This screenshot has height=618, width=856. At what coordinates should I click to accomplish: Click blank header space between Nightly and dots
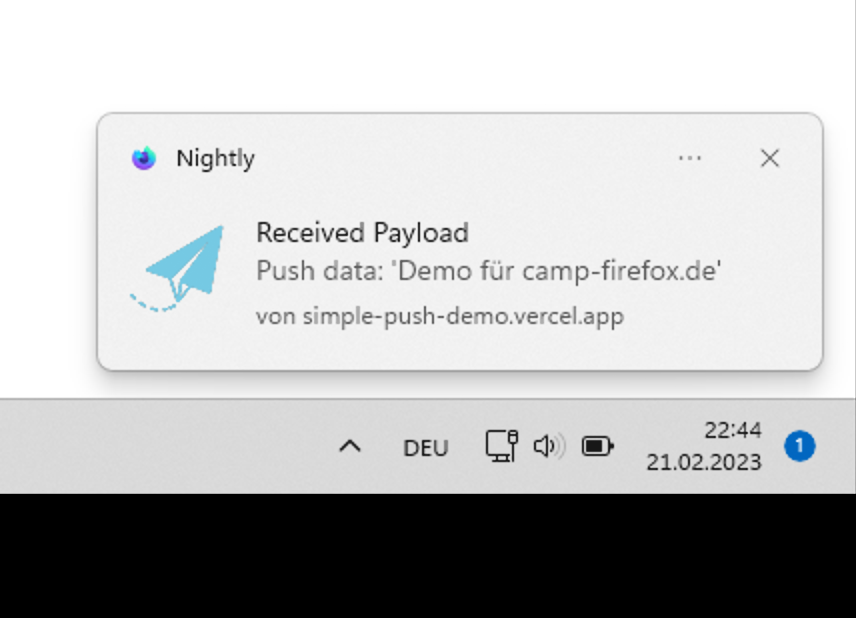point(460,158)
